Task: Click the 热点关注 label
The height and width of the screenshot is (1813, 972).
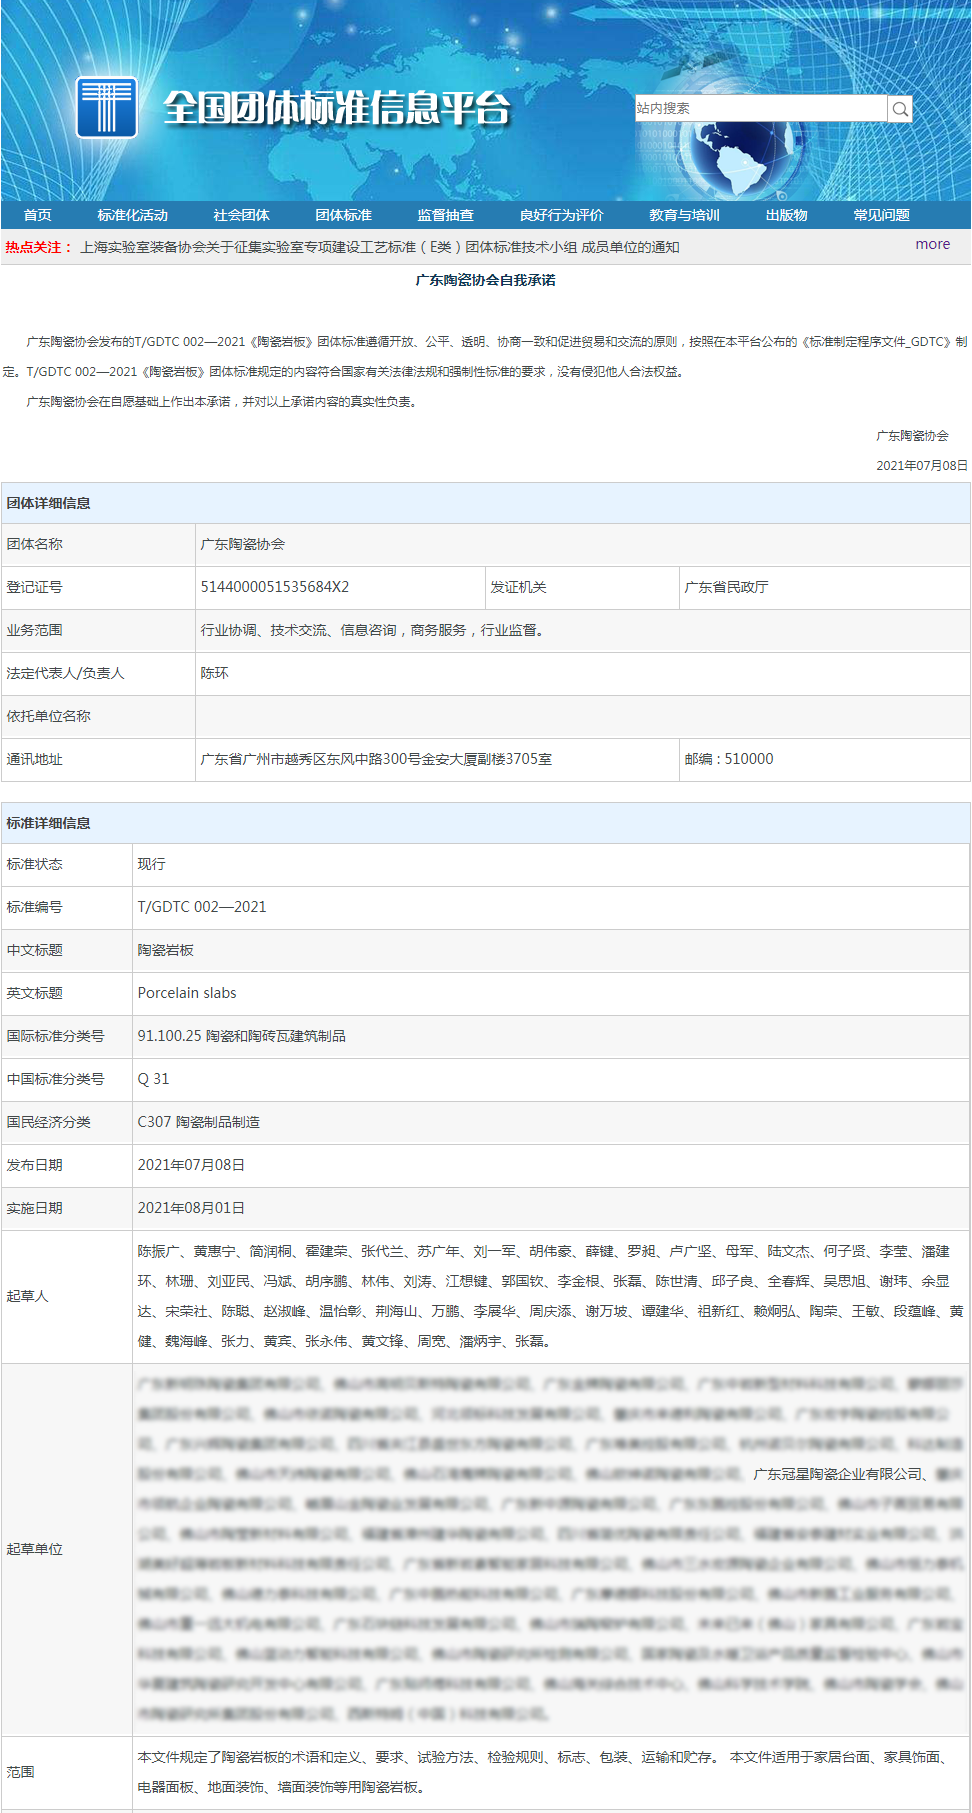Action: 38,247
